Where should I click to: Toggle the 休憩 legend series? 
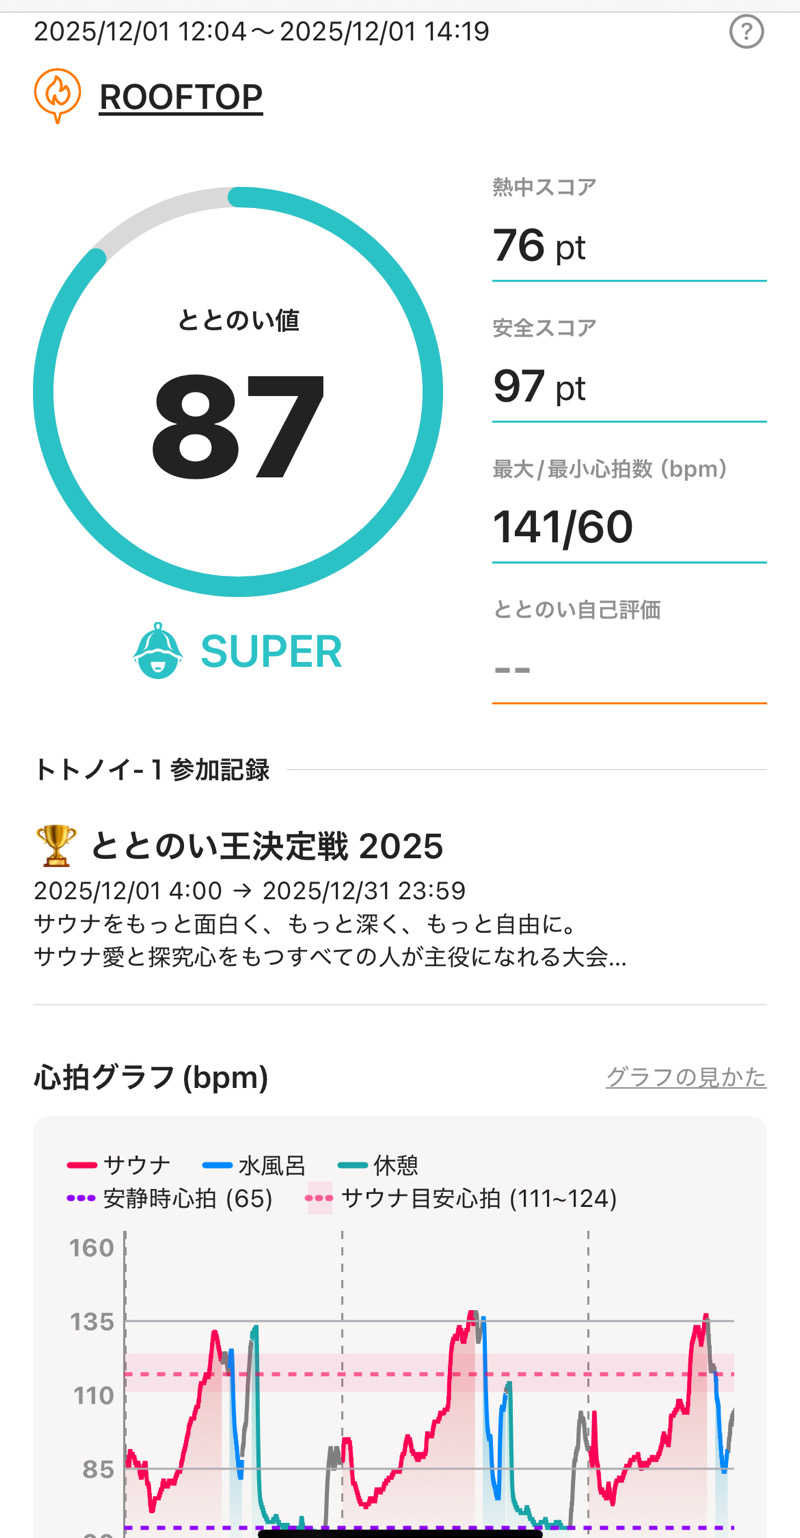[378, 1165]
